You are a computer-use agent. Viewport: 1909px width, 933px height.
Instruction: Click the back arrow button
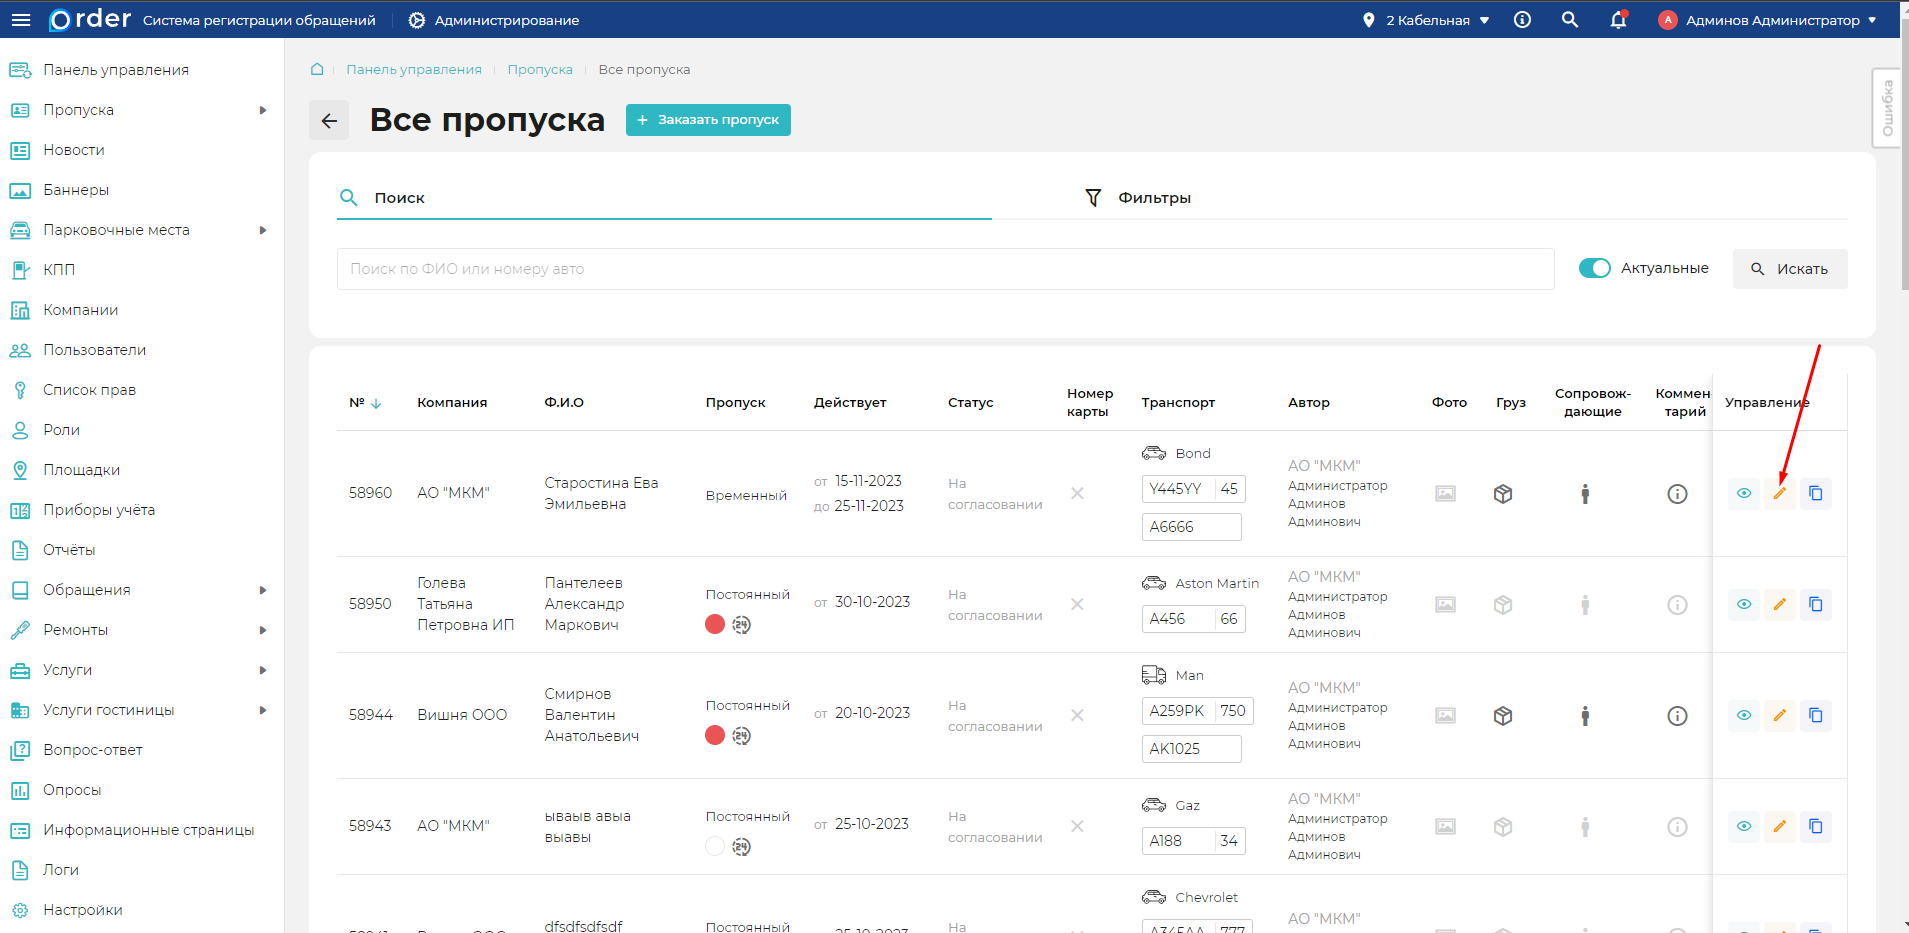click(329, 121)
